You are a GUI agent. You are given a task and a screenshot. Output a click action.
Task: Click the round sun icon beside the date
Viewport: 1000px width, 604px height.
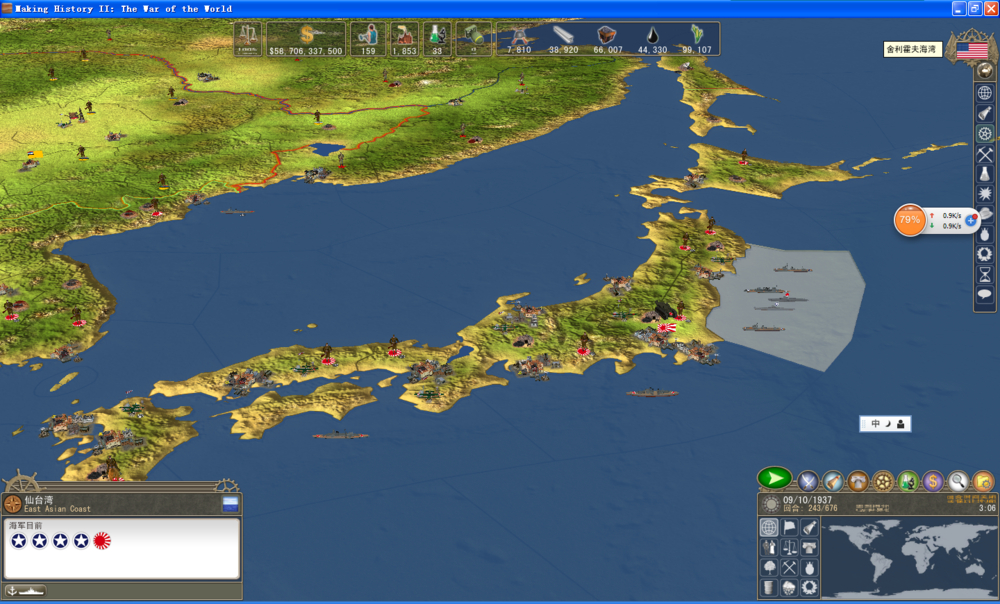click(x=770, y=504)
